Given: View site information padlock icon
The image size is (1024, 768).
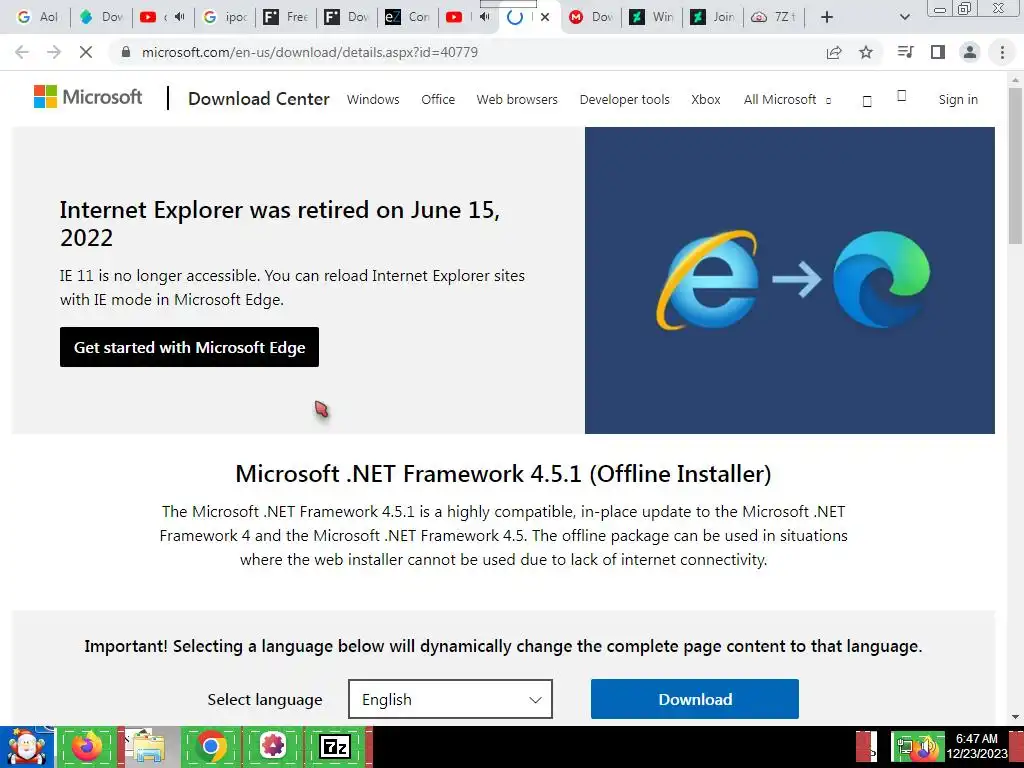Looking at the screenshot, I should (x=126, y=52).
